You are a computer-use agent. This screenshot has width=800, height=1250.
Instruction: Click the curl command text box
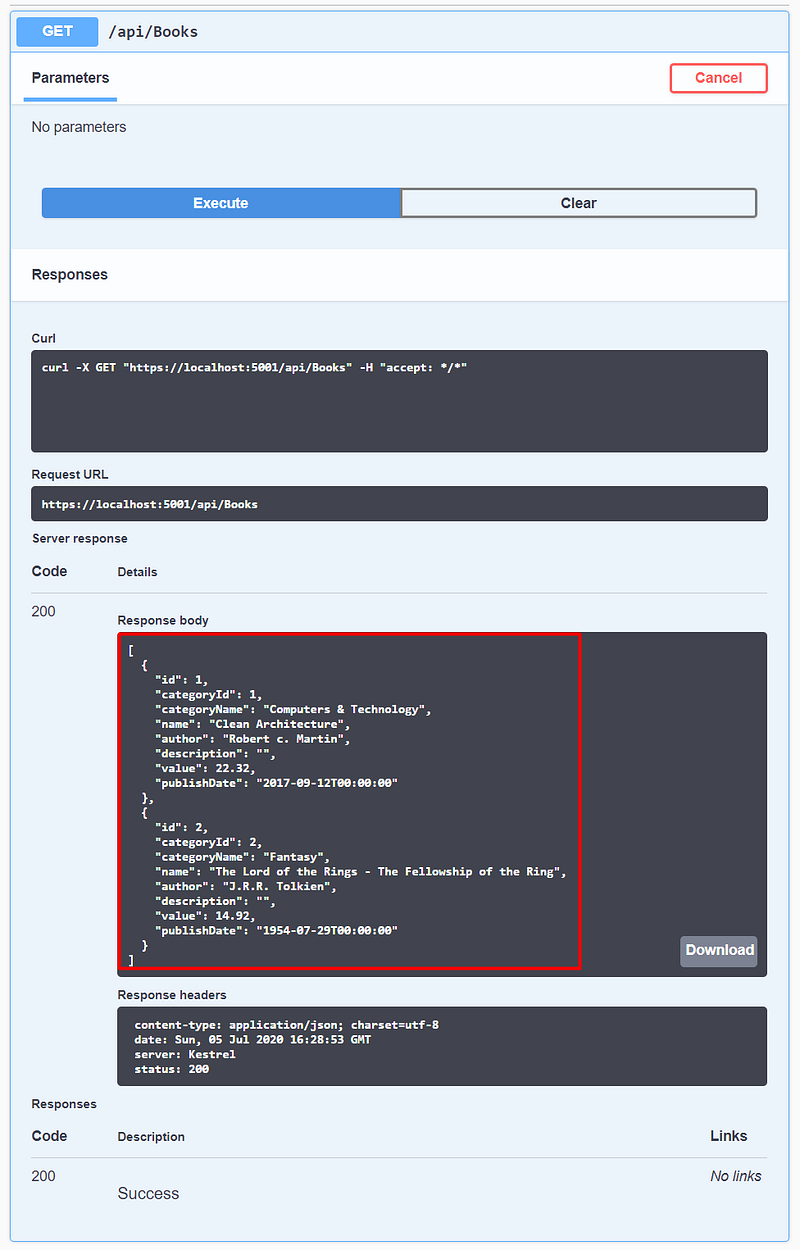(x=399, y=401)
